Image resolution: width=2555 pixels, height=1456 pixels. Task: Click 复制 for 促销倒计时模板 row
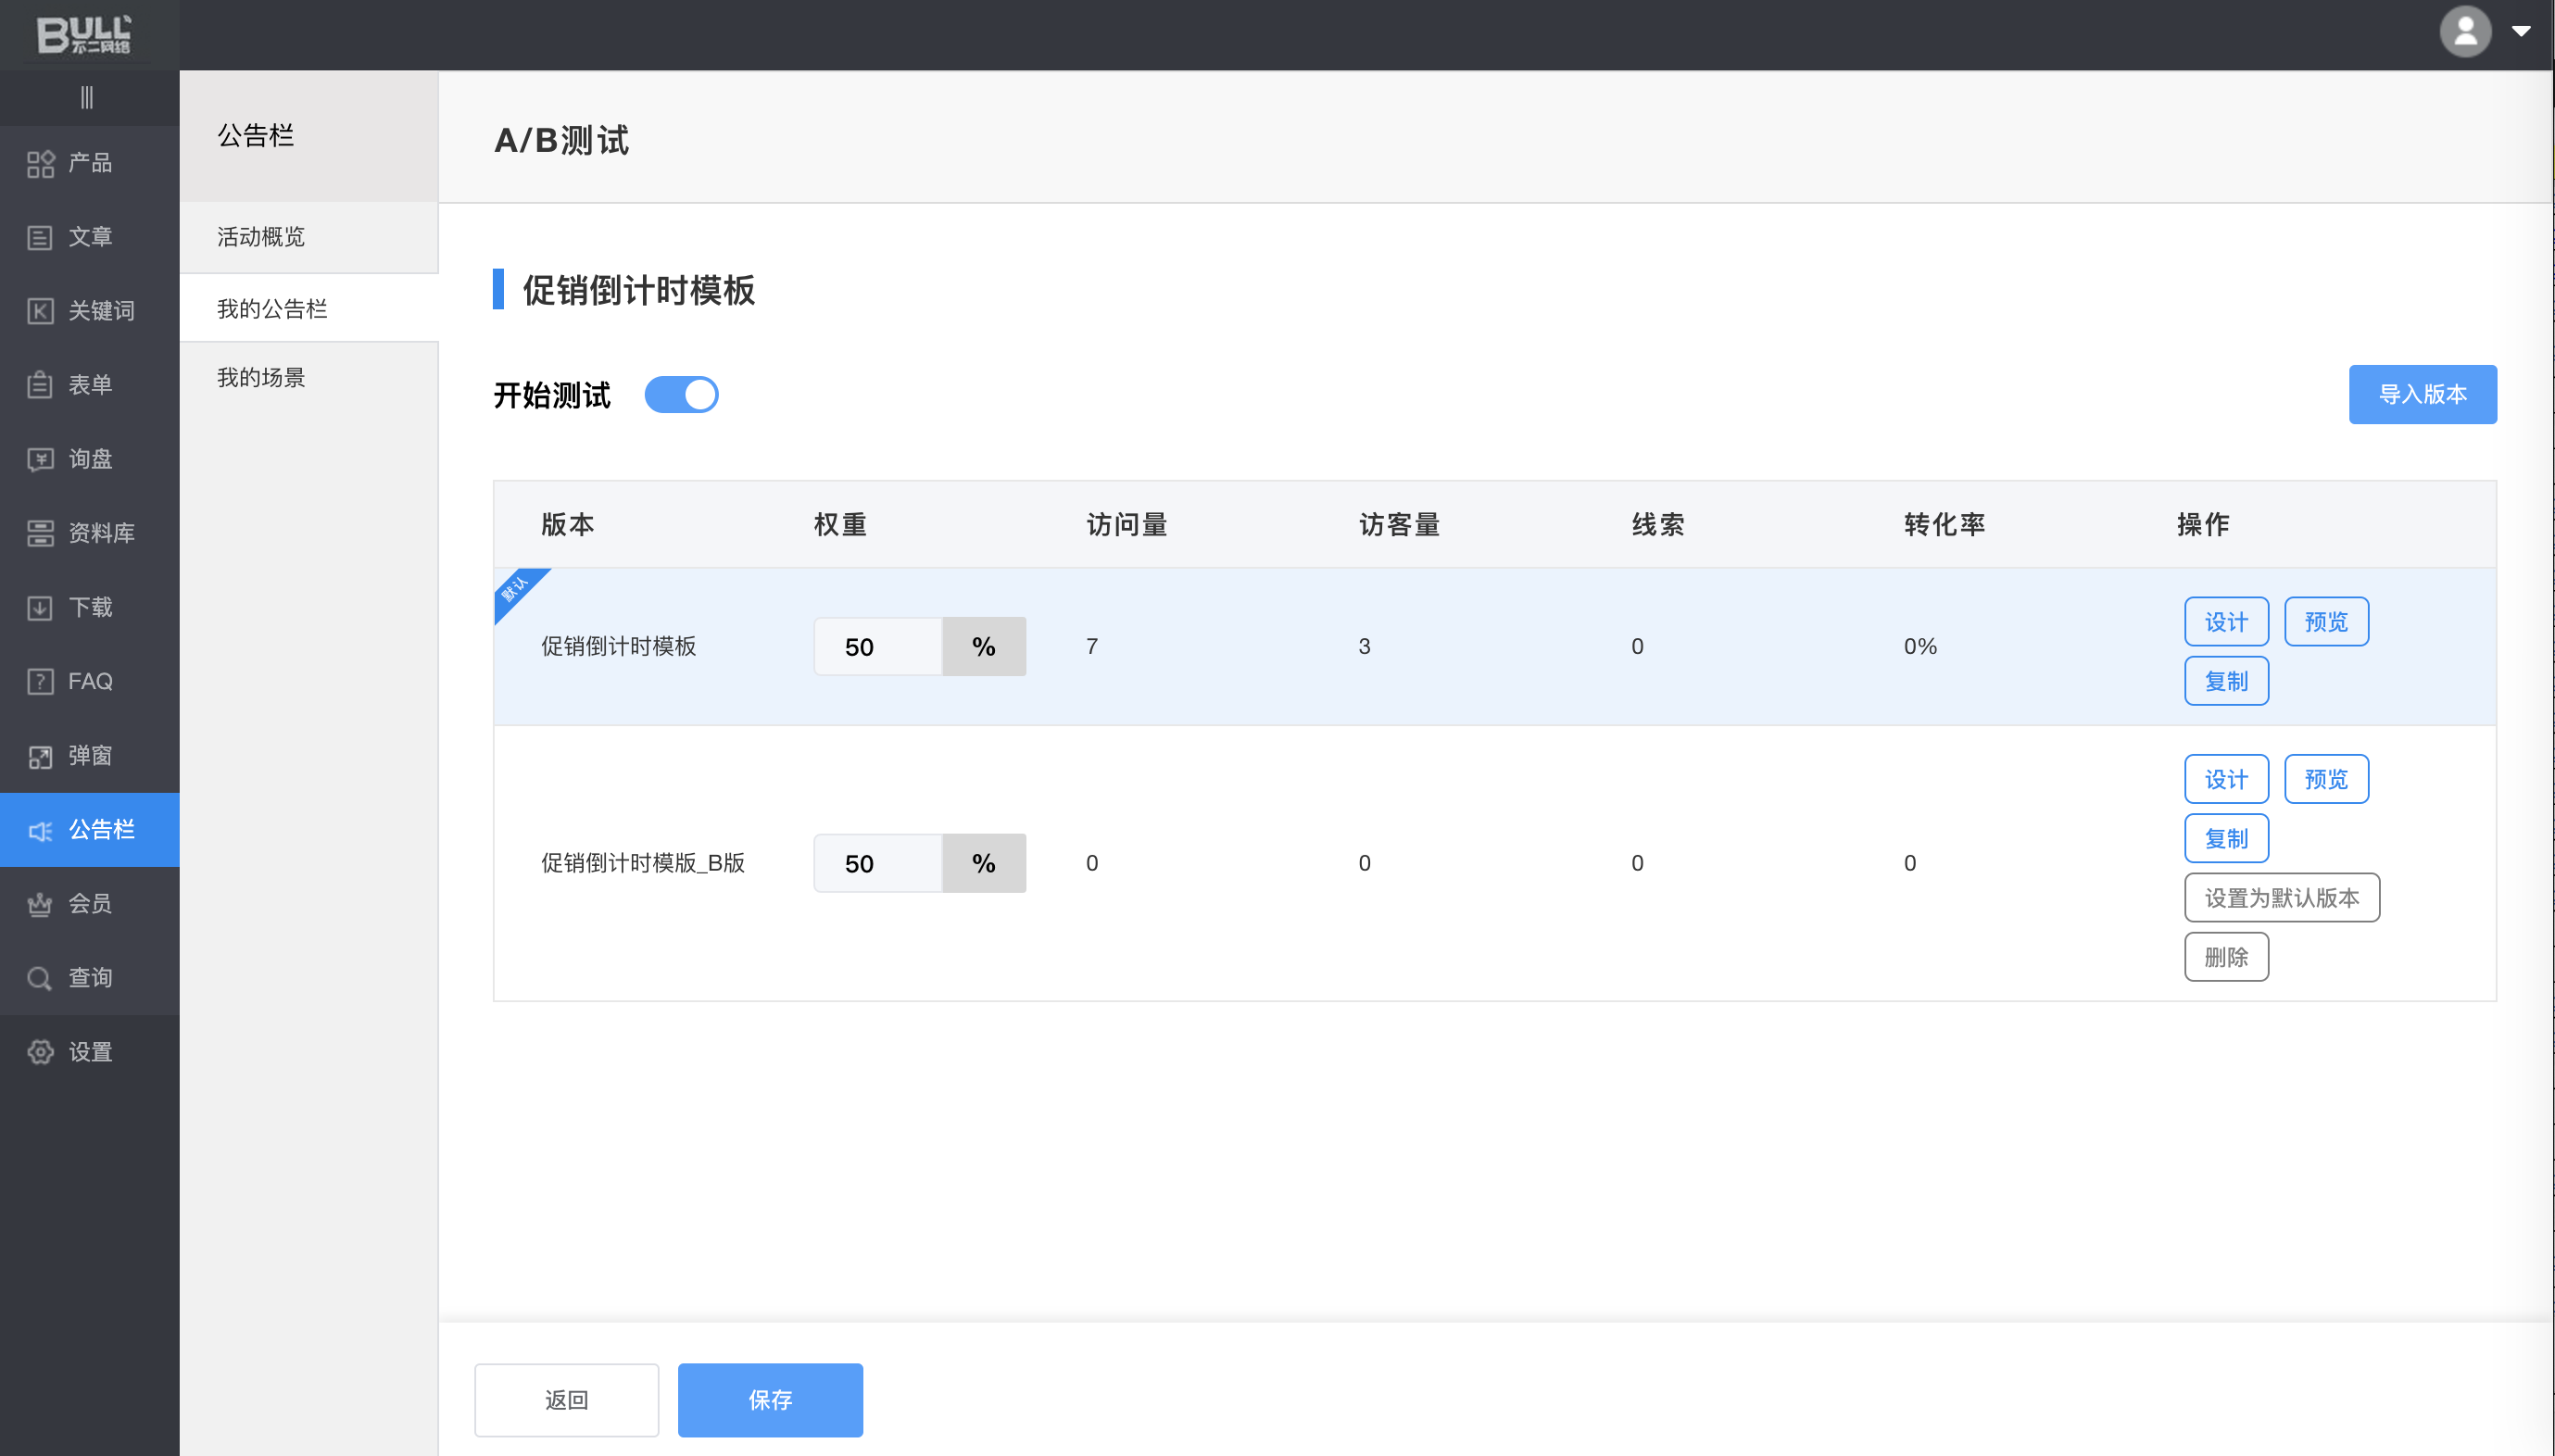(2226, 682)
